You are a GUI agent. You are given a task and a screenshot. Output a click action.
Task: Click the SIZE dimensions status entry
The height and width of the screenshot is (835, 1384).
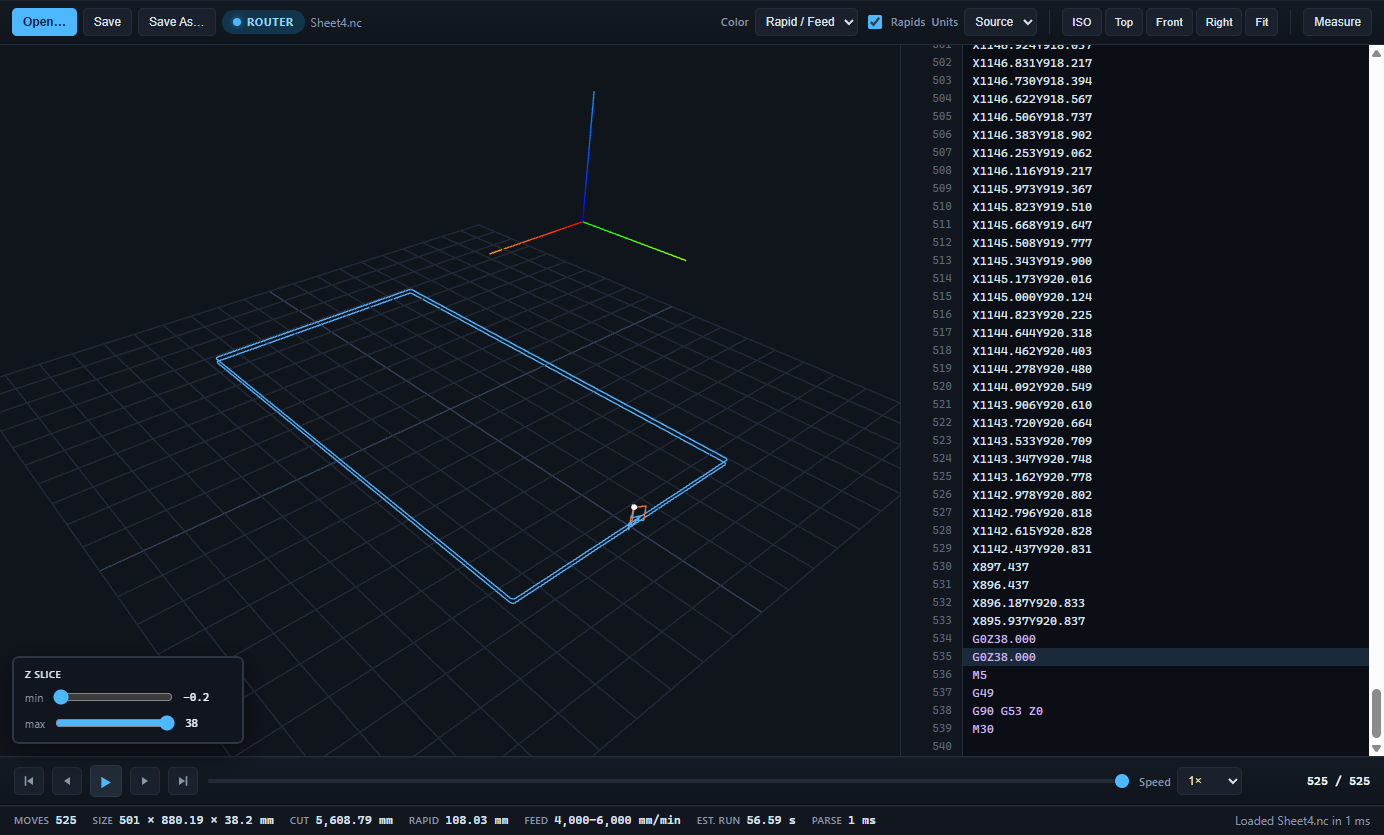click(183, 820)
